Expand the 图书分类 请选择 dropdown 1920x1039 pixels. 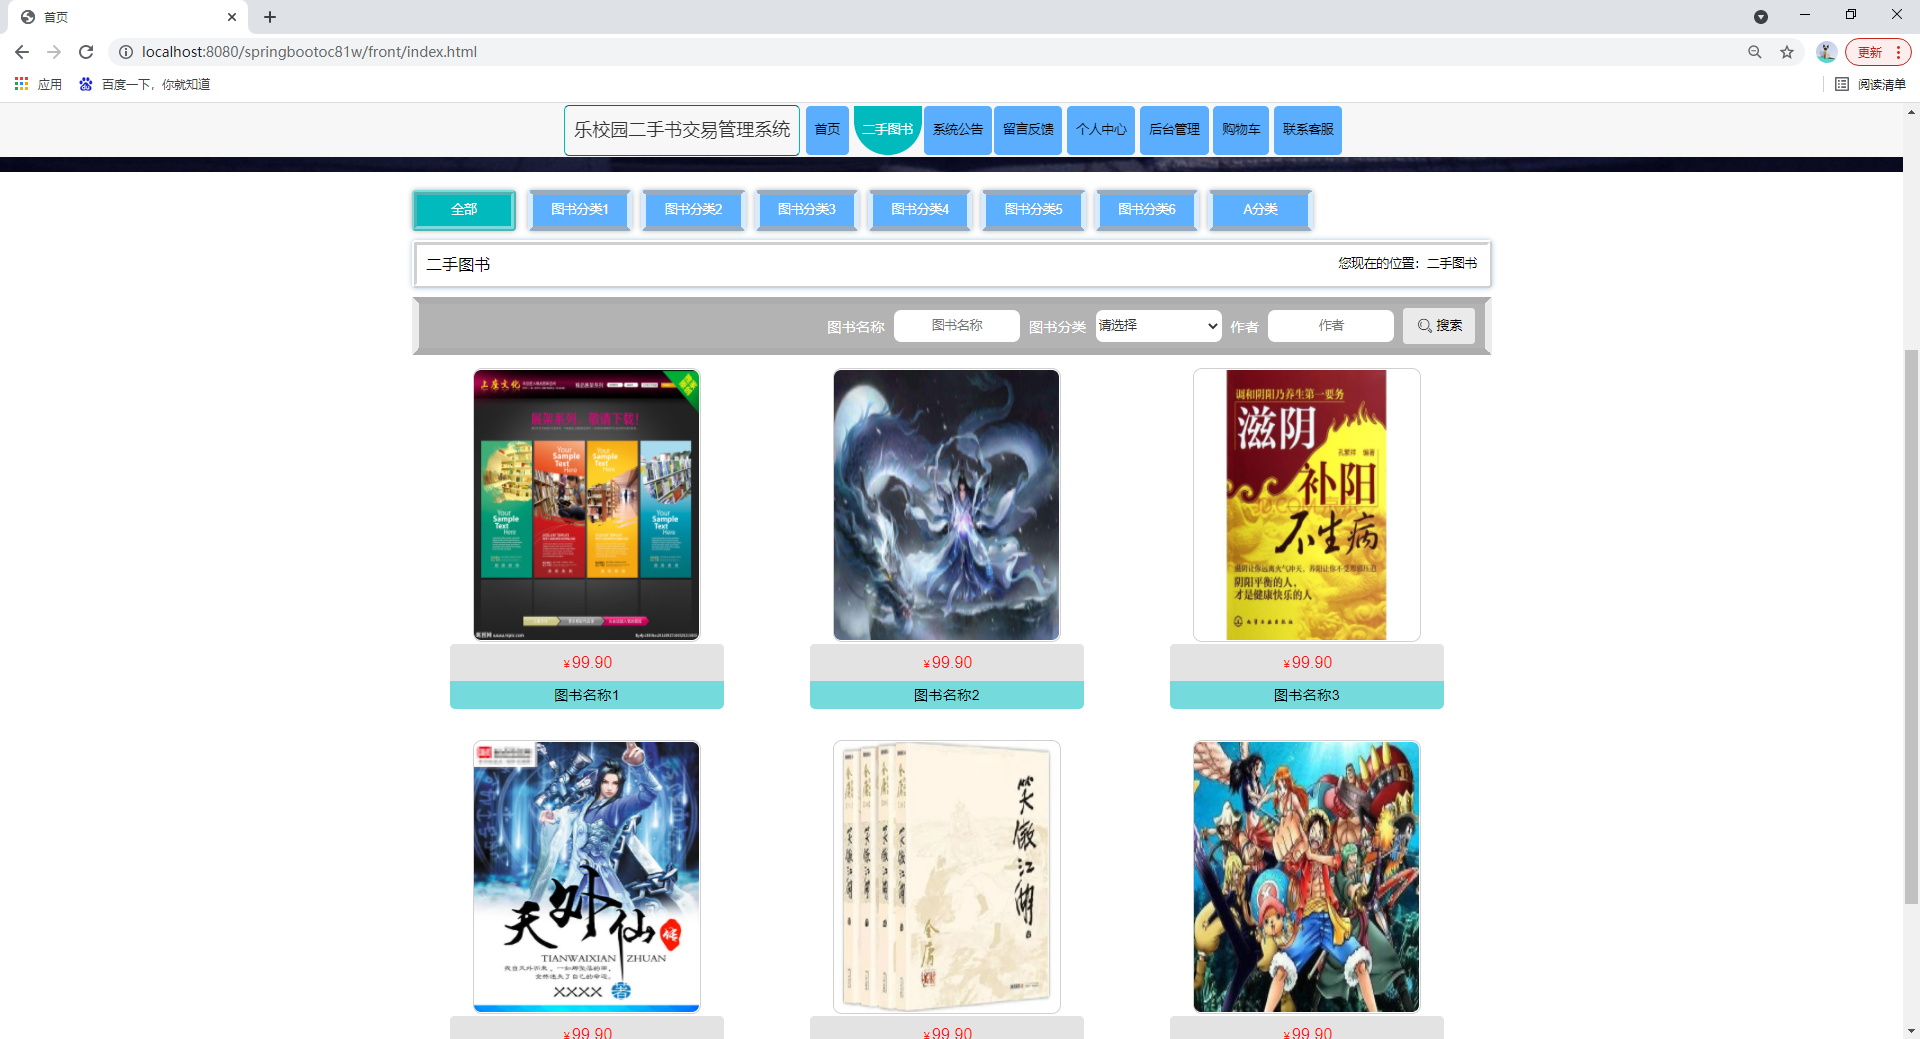pyautogui.click(x=1158, y=326)
